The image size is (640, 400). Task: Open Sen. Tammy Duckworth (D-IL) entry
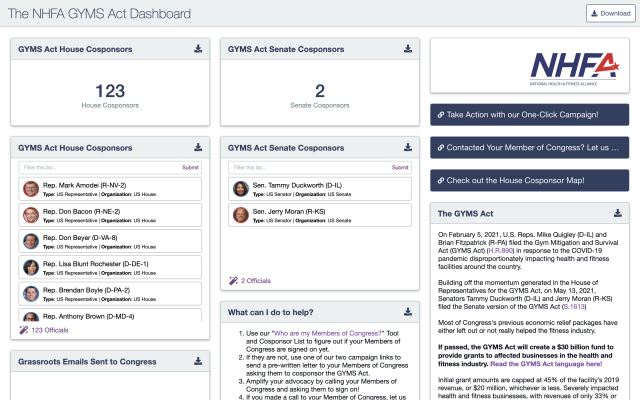(x=320, y=189)
